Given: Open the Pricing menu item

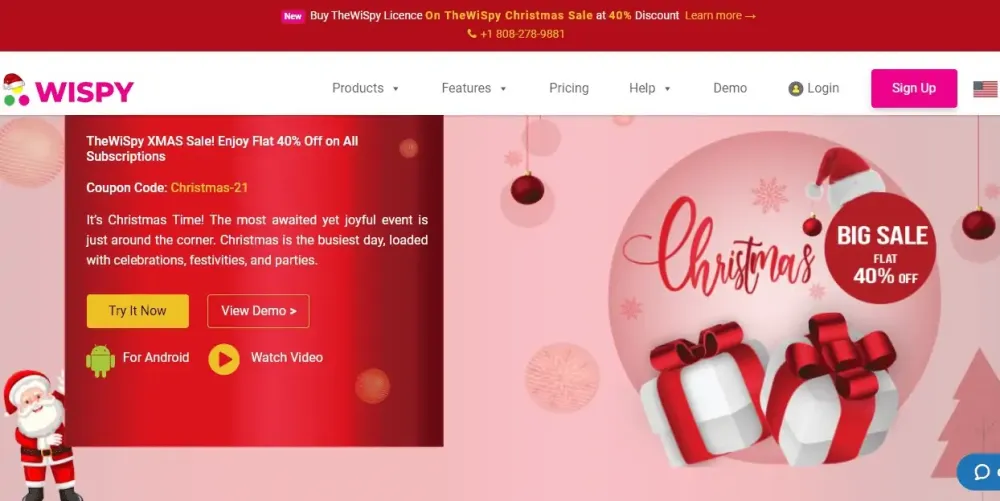Looking at the screenshot, I should (569, 88).
